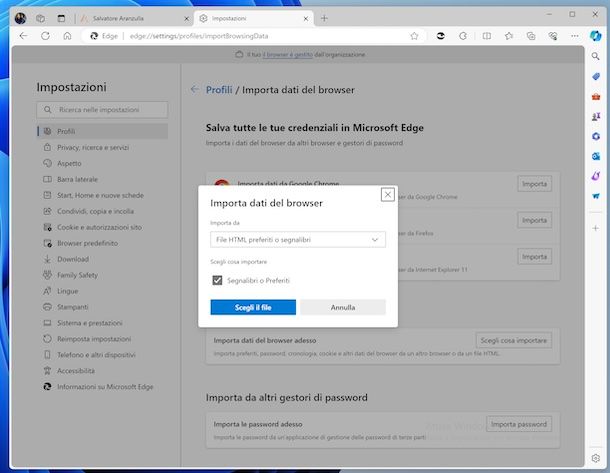This screenshot has height=473, width=610.
Task: Open Collections icon in toolbar
Action: [x=531, y=36]
